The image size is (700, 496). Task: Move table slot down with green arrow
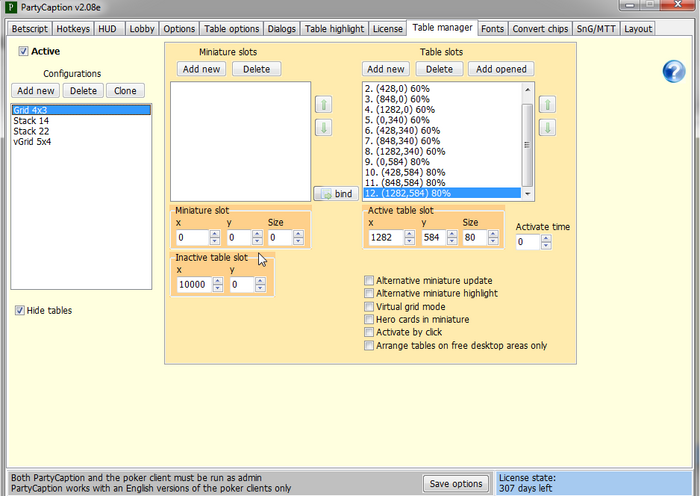click(x=547, y=128)
